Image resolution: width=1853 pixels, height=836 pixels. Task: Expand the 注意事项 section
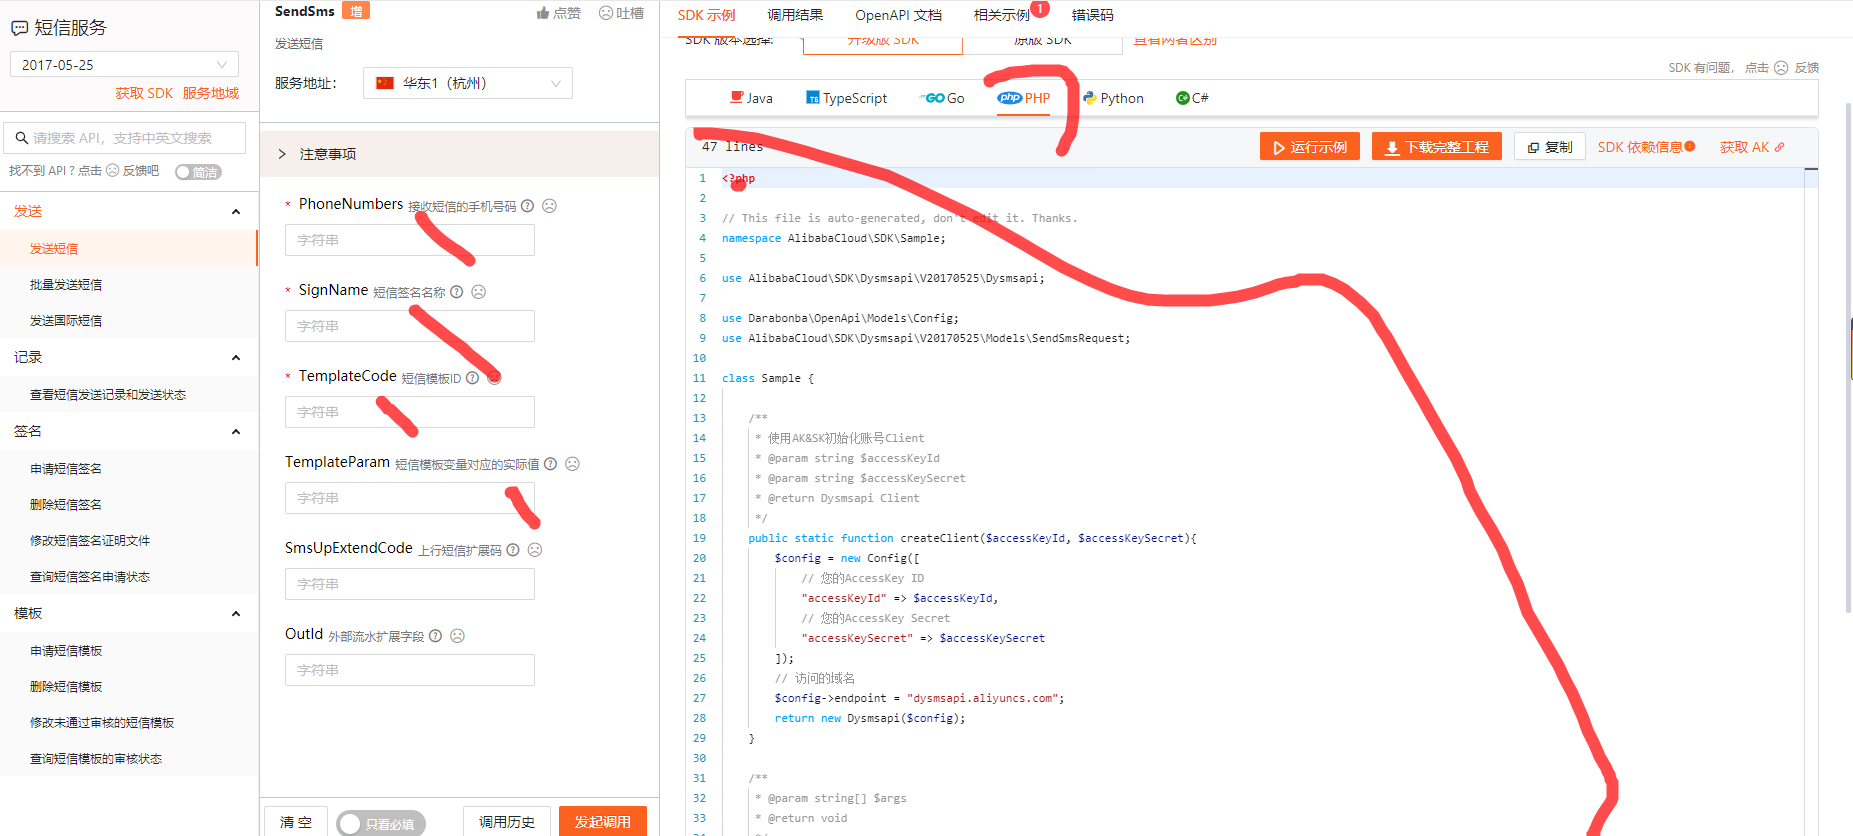(459, 154)
